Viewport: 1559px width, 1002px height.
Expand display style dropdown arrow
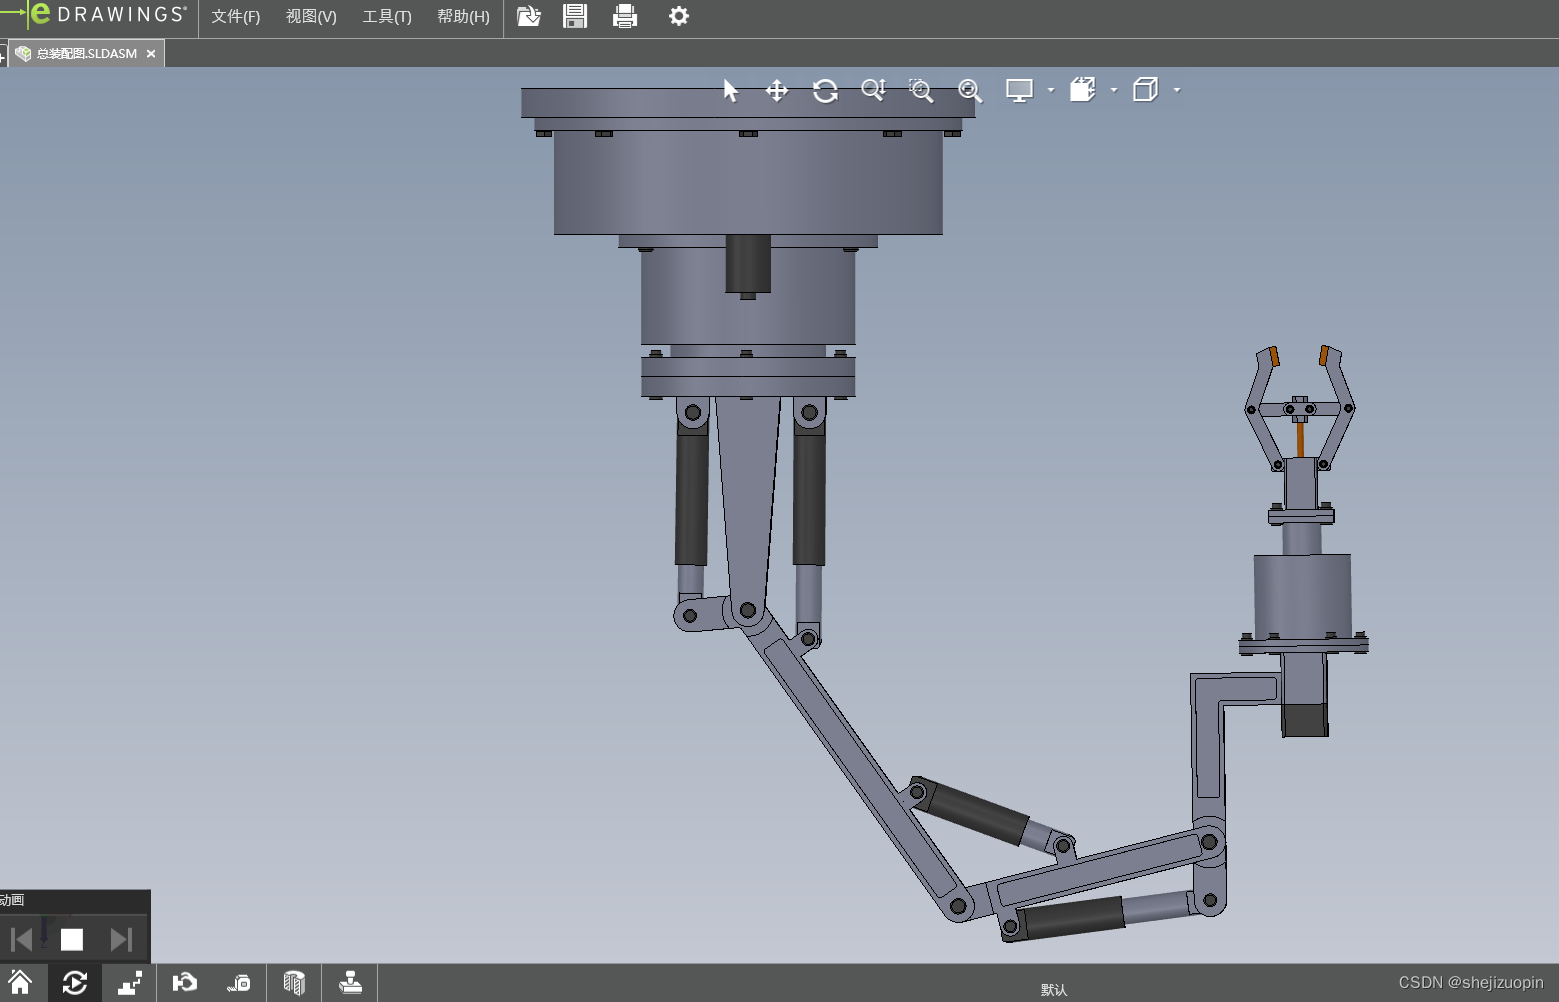1051,90
